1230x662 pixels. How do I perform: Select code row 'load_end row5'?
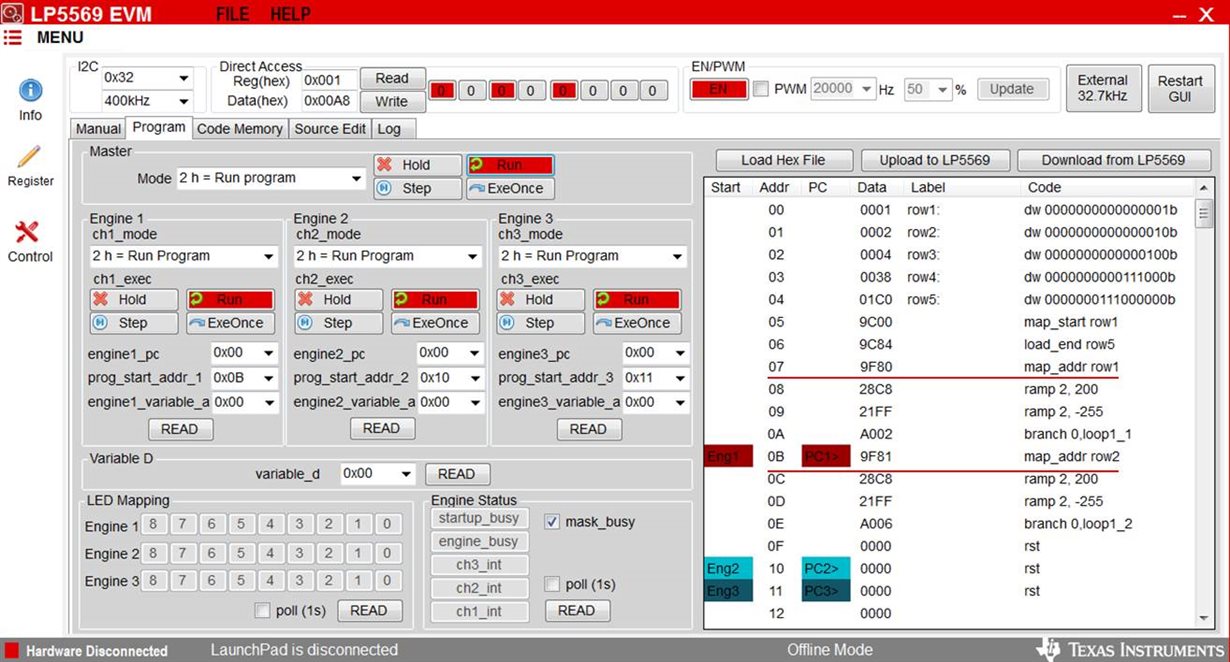(948, 344)
